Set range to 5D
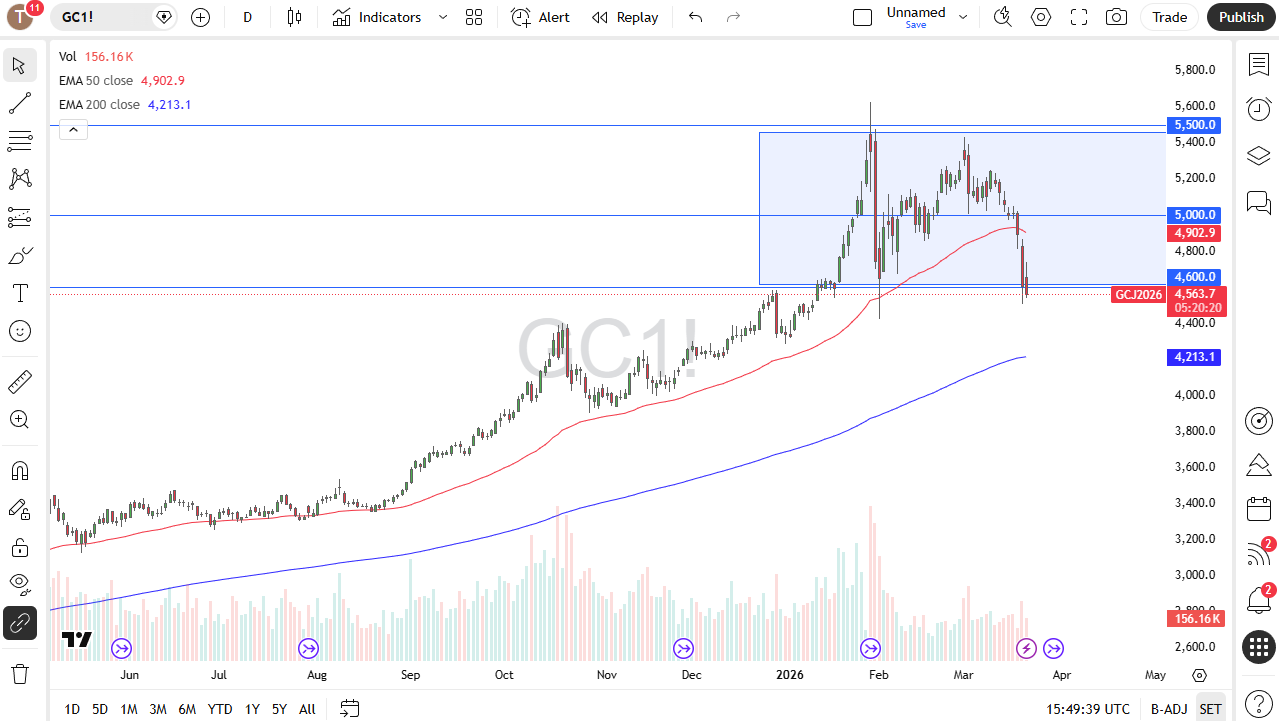 (x=100, y=709)
